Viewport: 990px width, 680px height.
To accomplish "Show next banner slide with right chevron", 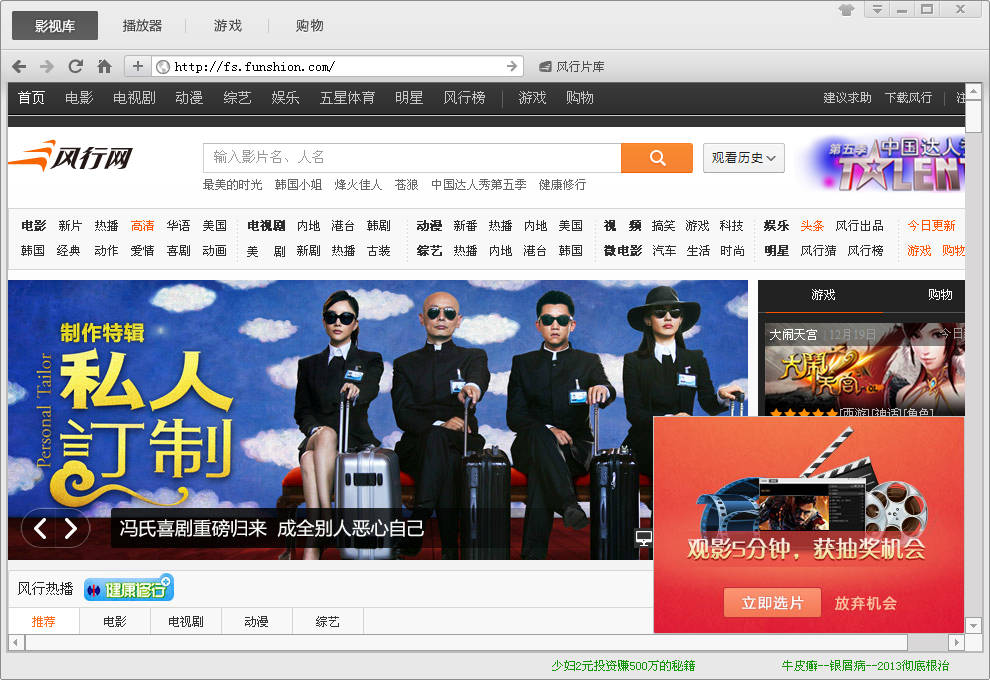I will pos(71,529).
